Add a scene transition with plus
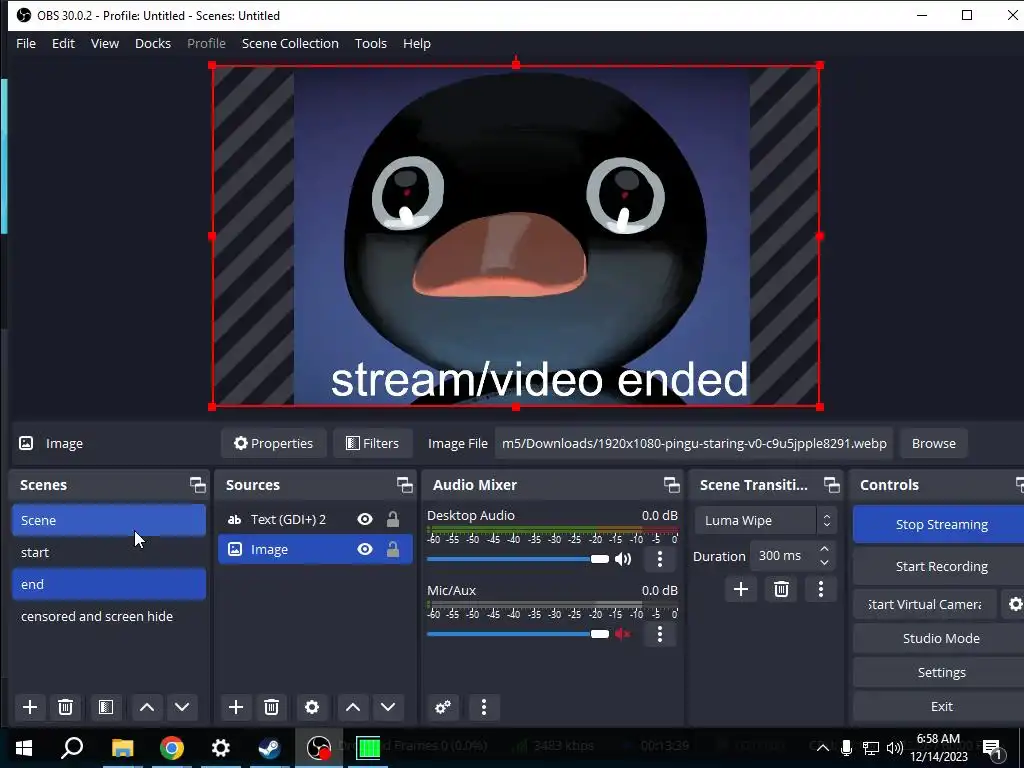Screen dimensions: 1024x768 741,589
